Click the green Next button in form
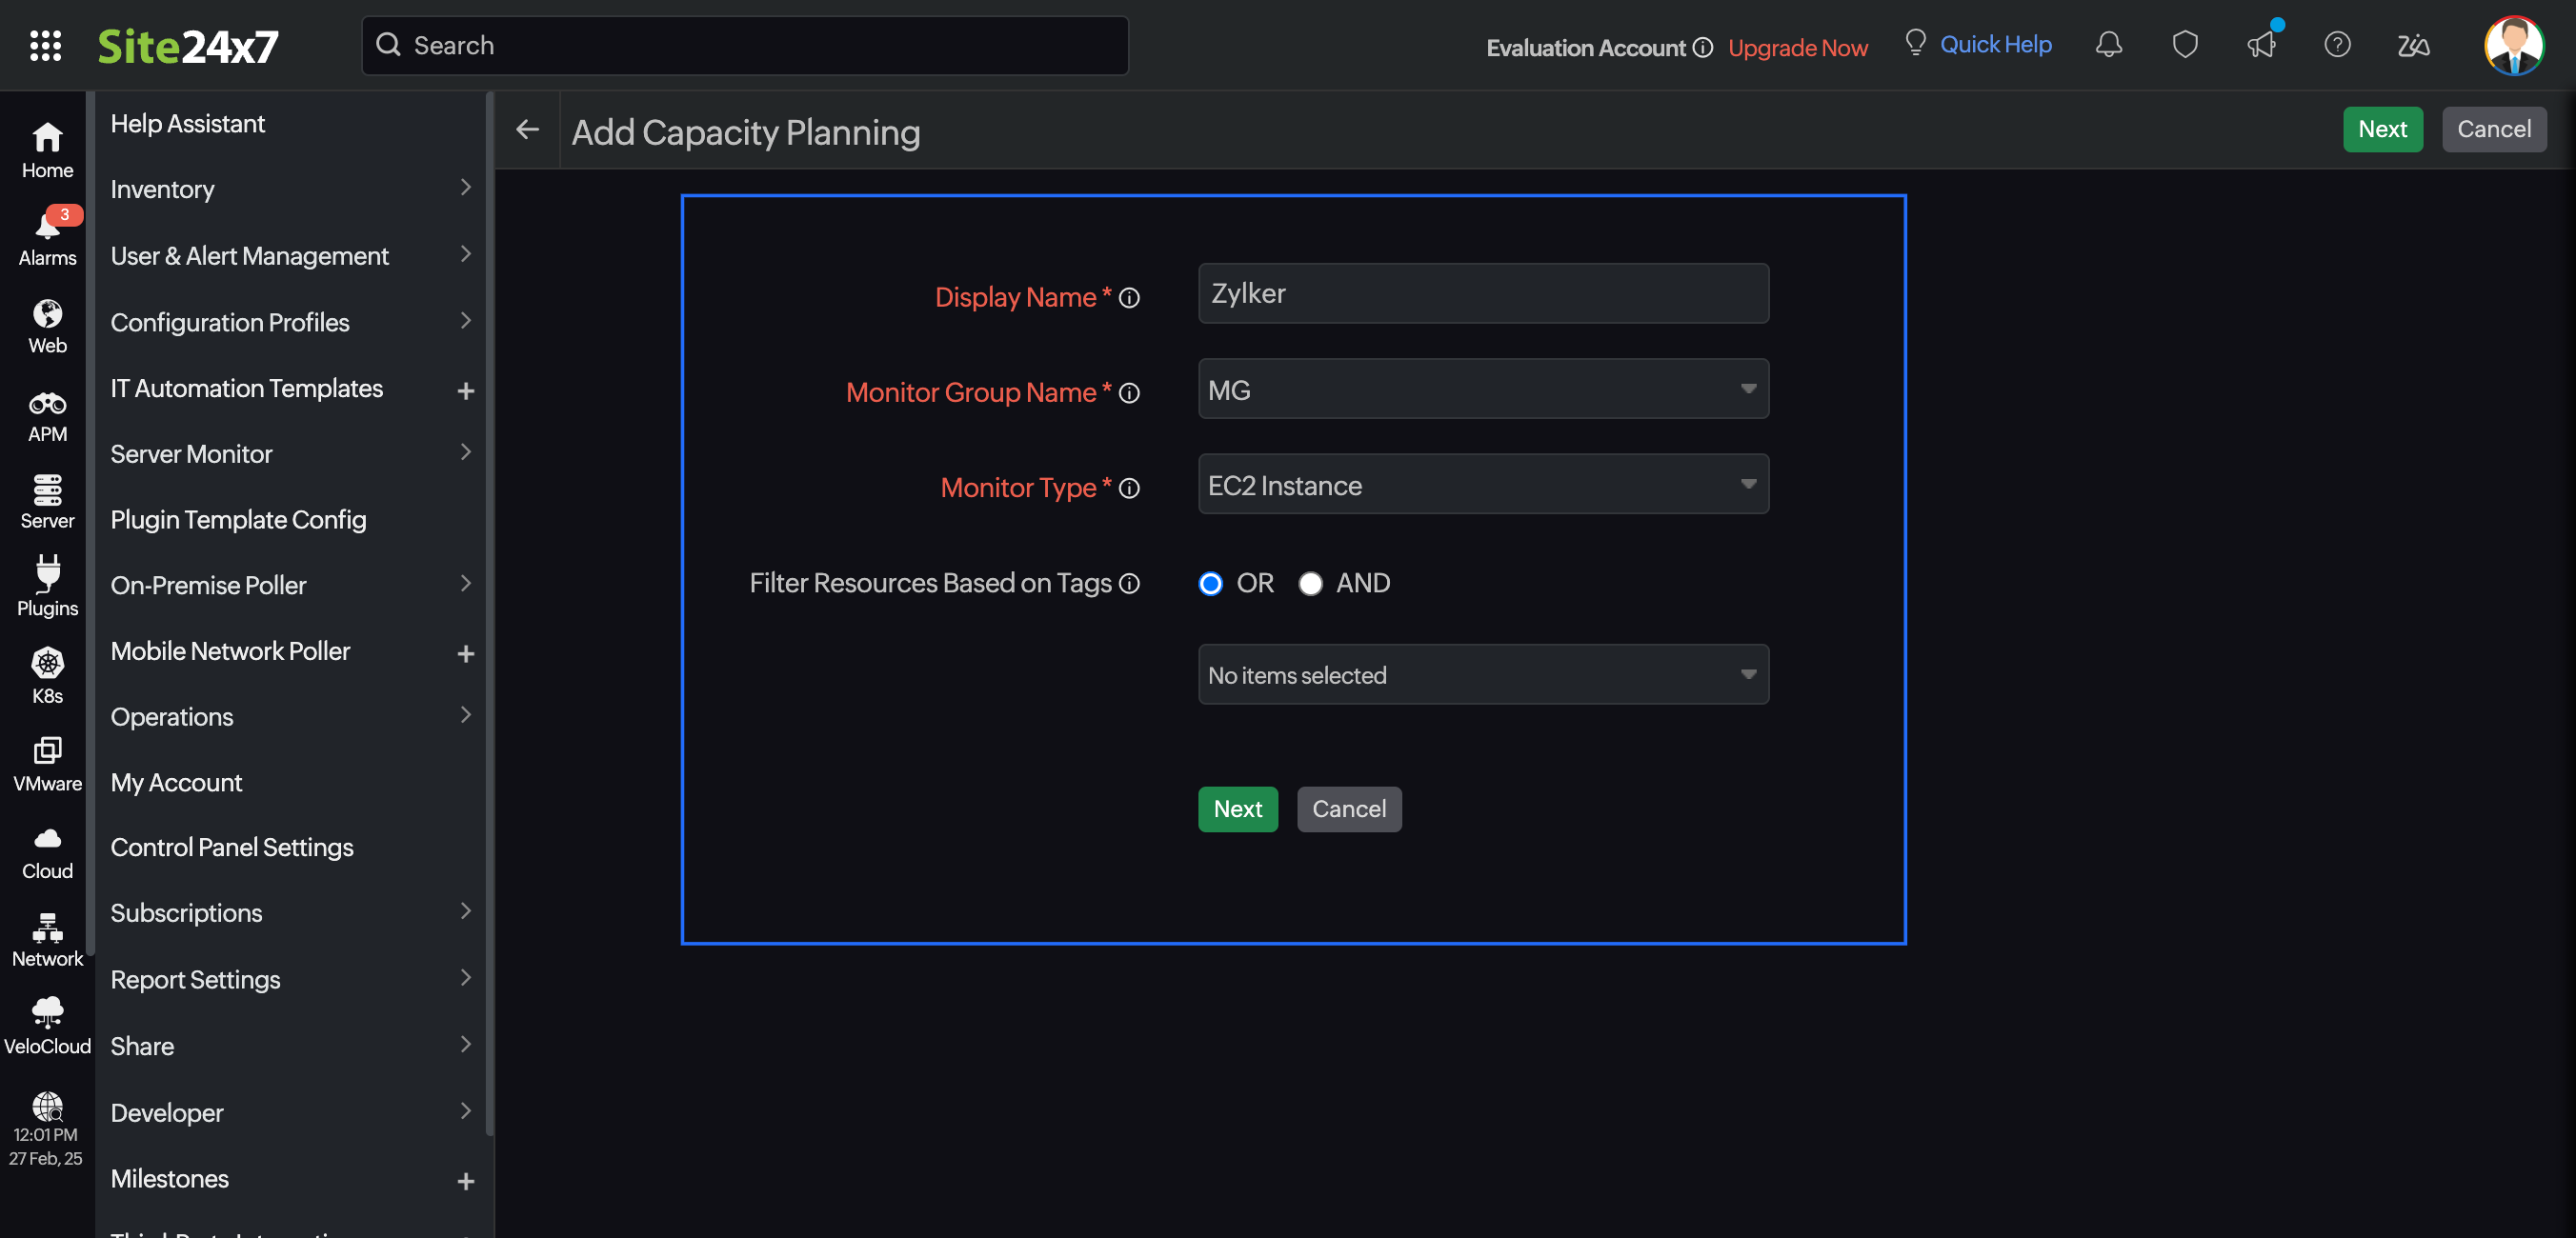The width and height of the screenshot is (2576, 1238). (1237, 809)
